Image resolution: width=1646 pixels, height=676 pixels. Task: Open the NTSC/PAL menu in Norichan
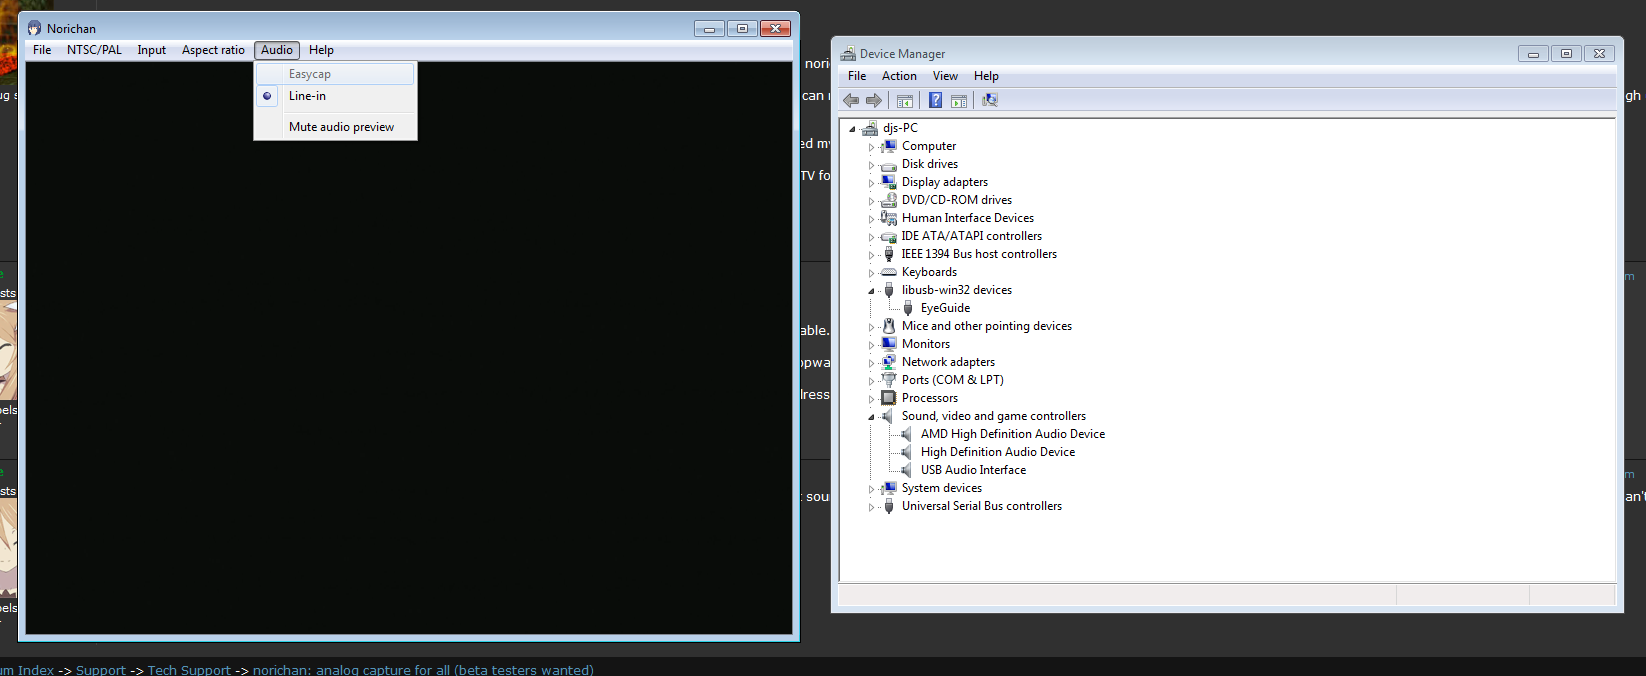coord(94,50)
